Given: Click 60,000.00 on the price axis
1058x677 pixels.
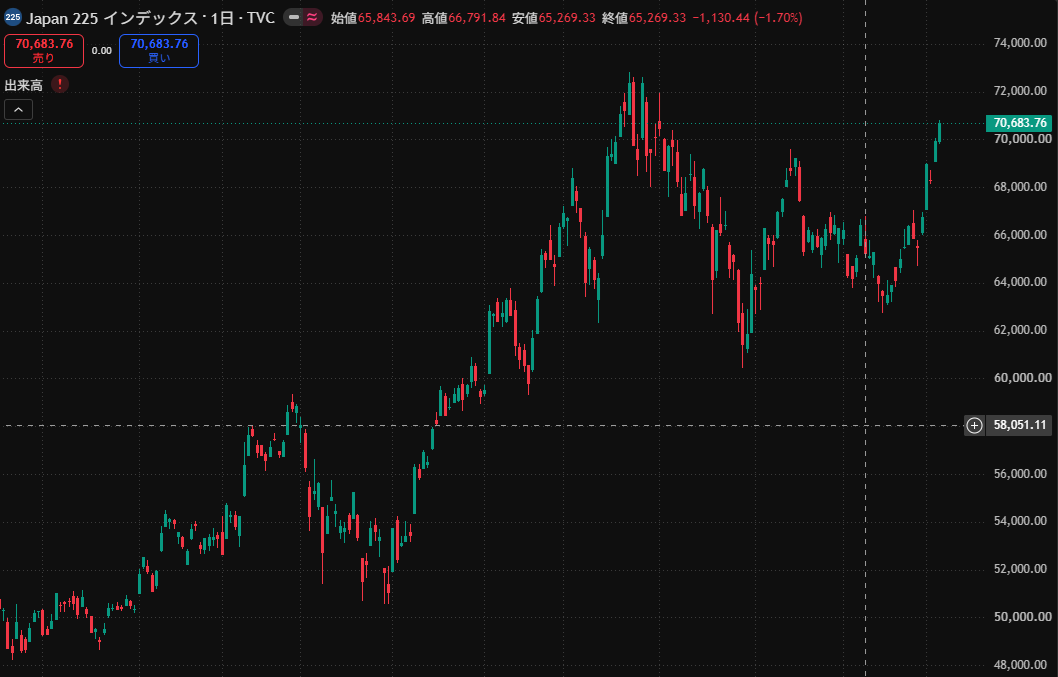Looking at the screenshot, I should click(1022, 378).
